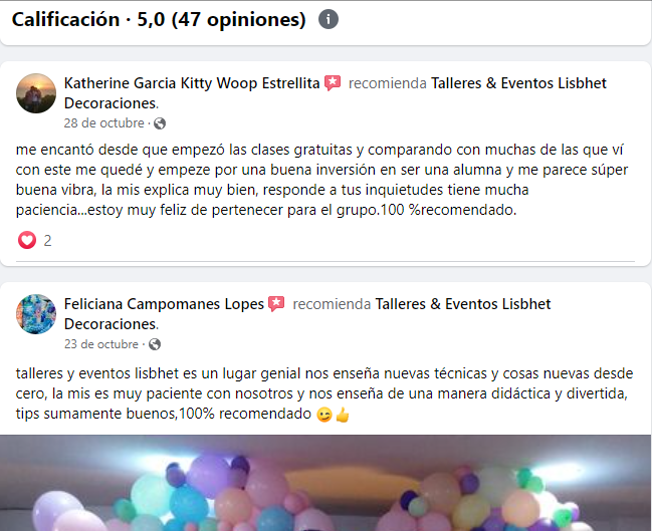Click the recommendation star badge after Katherine's name

[333, 83]
